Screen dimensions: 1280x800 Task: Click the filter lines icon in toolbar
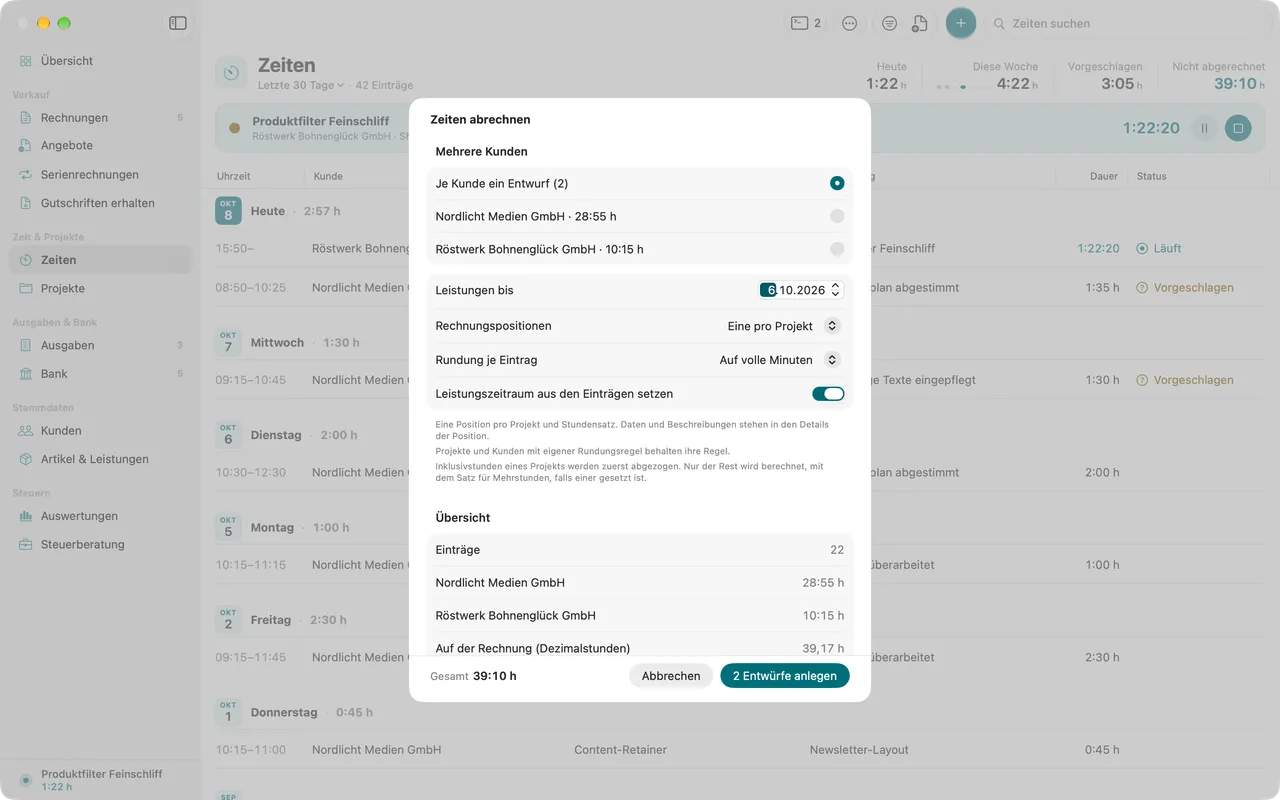tap(890, 23)
